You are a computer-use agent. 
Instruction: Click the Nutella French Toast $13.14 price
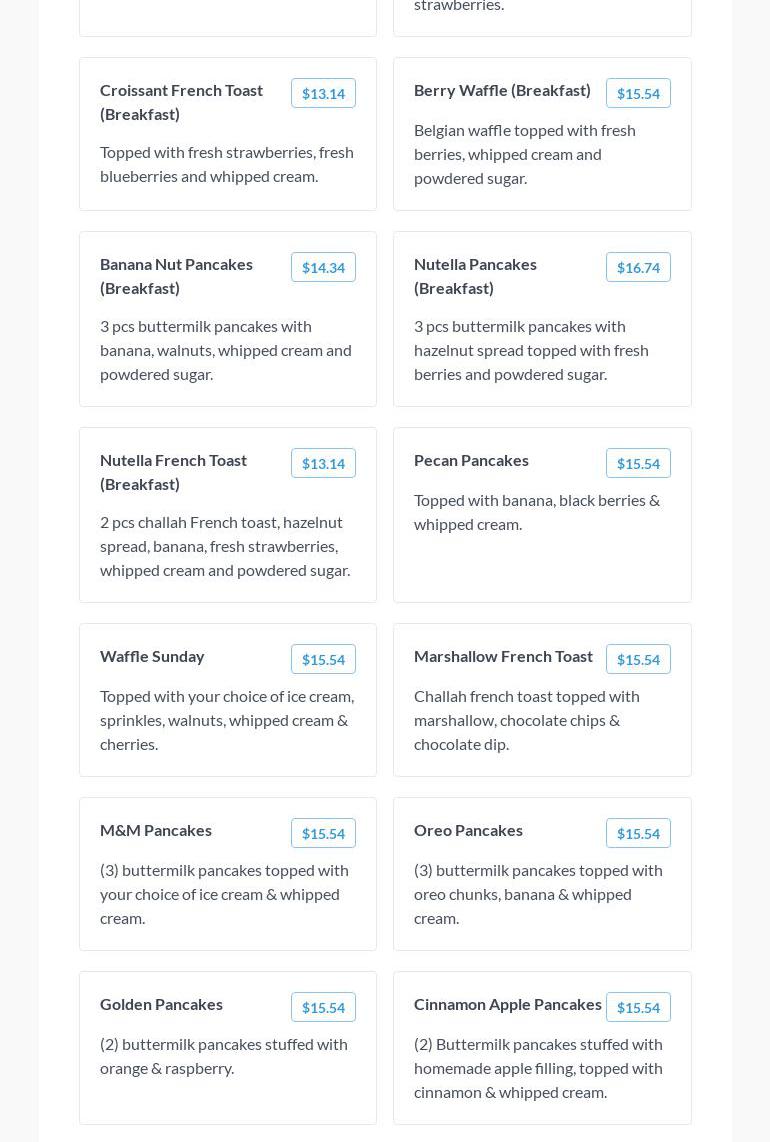click(x=323, y=463)
